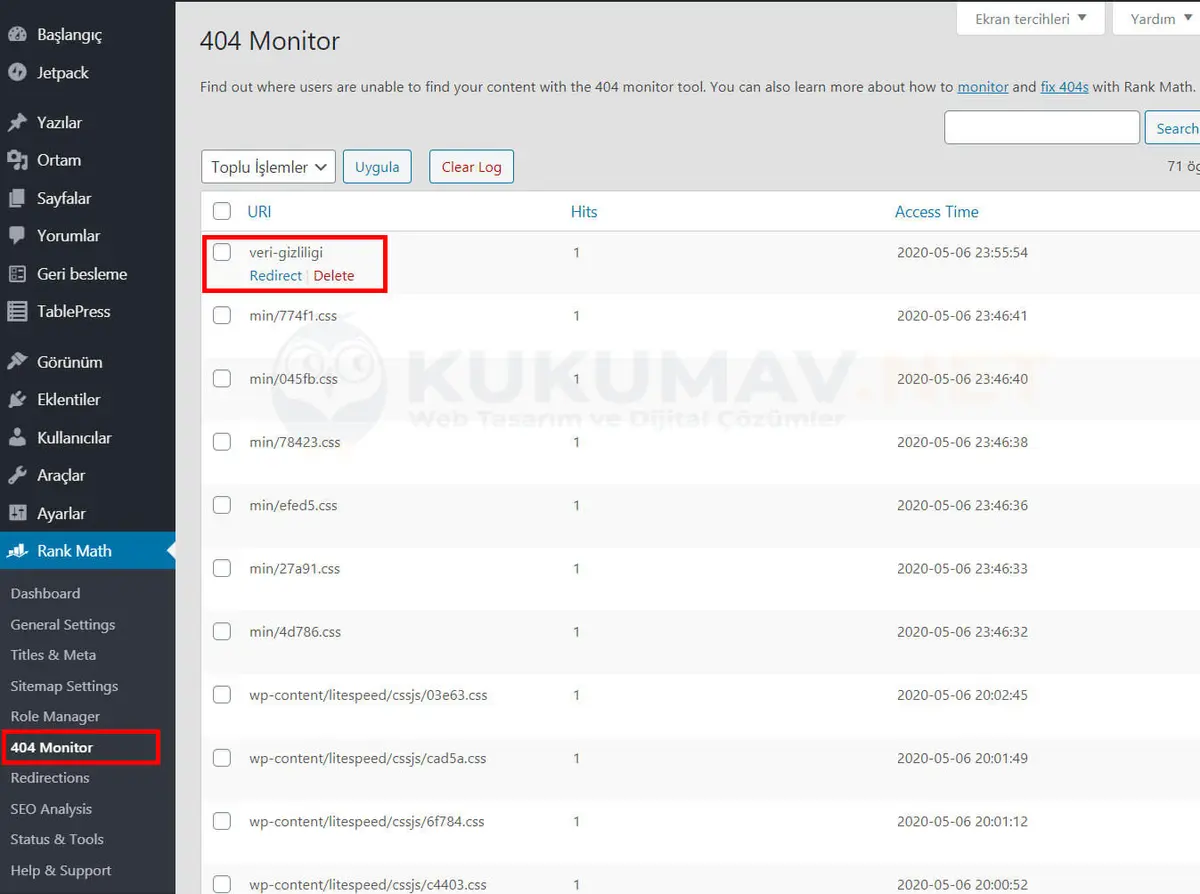Image resolution: width=1200 pixels, height=894 pixels.
Task: Open the Toplu İşlemler bulk actions dropdown
Action: tap(268, 167)
